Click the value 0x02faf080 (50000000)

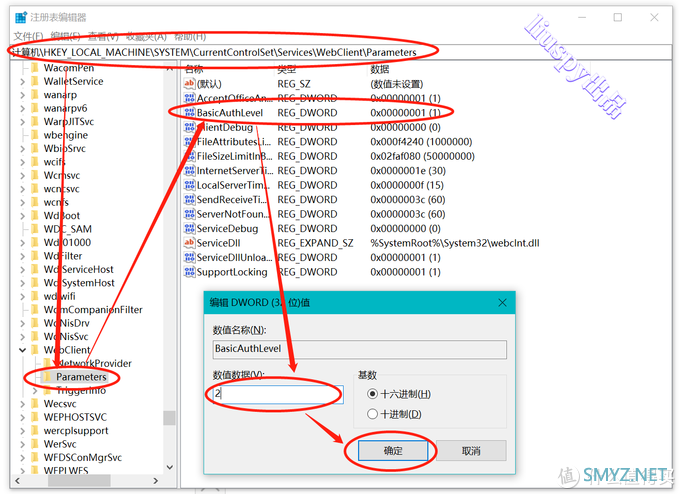click(422, 156)
